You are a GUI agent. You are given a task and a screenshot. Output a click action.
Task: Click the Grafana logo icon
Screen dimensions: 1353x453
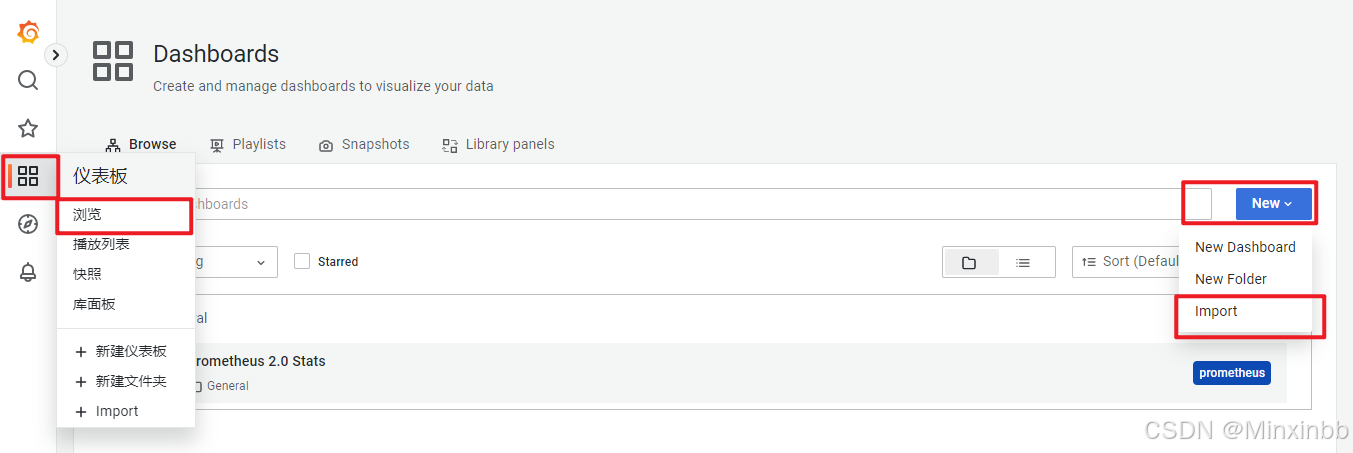tap(28, 32)
